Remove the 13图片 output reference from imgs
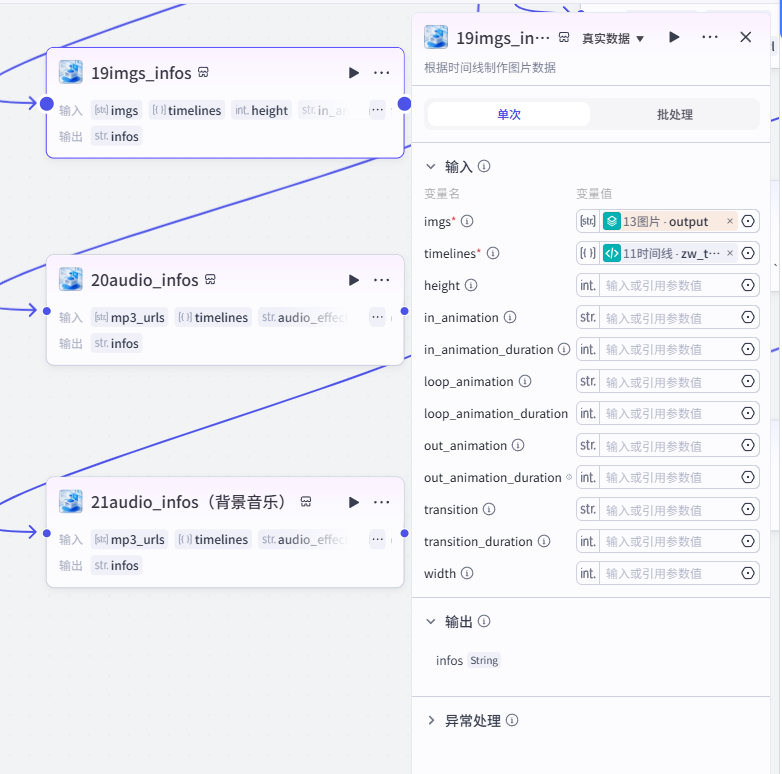This screenshot has width=782, height=774. (x=730, y=221)
